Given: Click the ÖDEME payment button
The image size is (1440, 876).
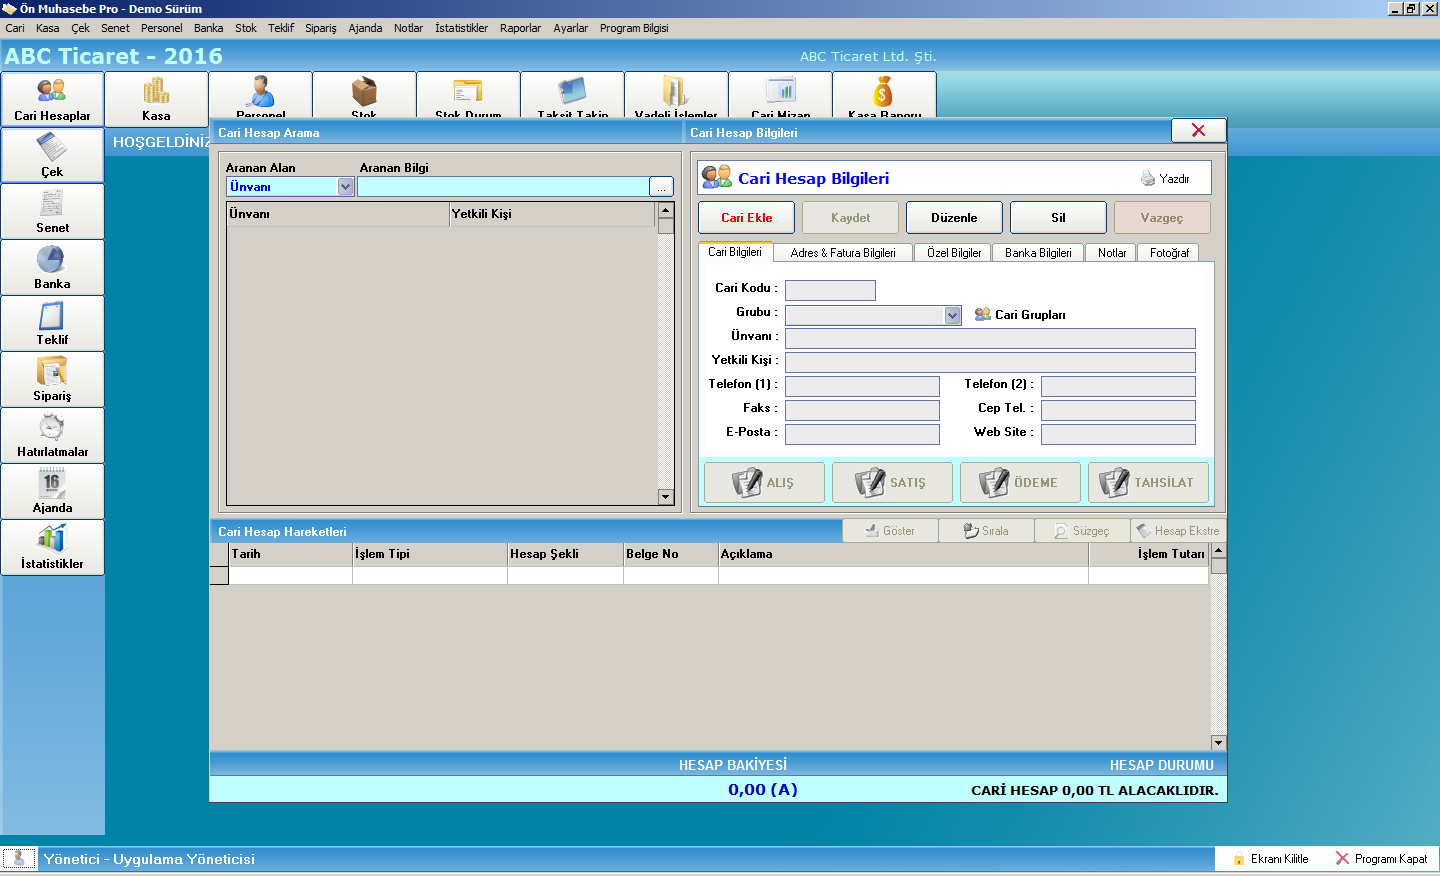Looking at the screenshot, I should pos(1020,482).
